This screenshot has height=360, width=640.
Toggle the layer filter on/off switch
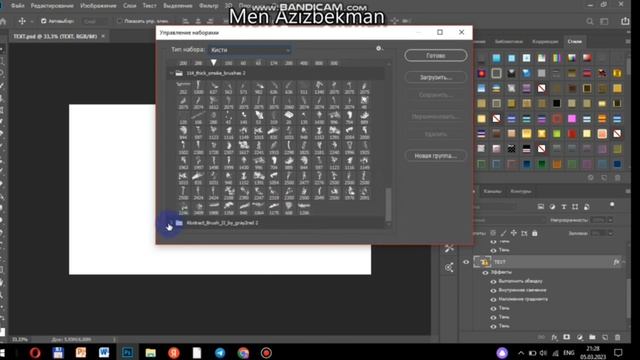[612, 204]
